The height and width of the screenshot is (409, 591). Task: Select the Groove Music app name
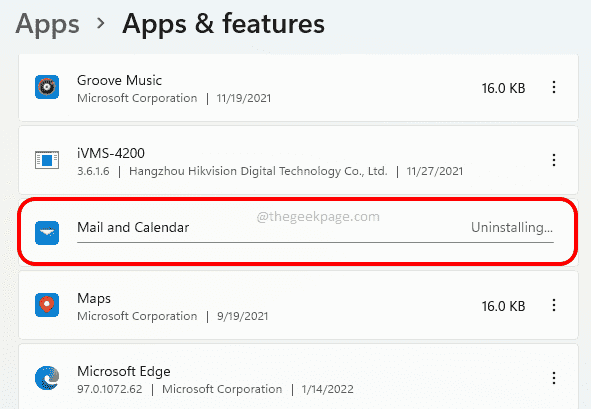coord(119,80)
